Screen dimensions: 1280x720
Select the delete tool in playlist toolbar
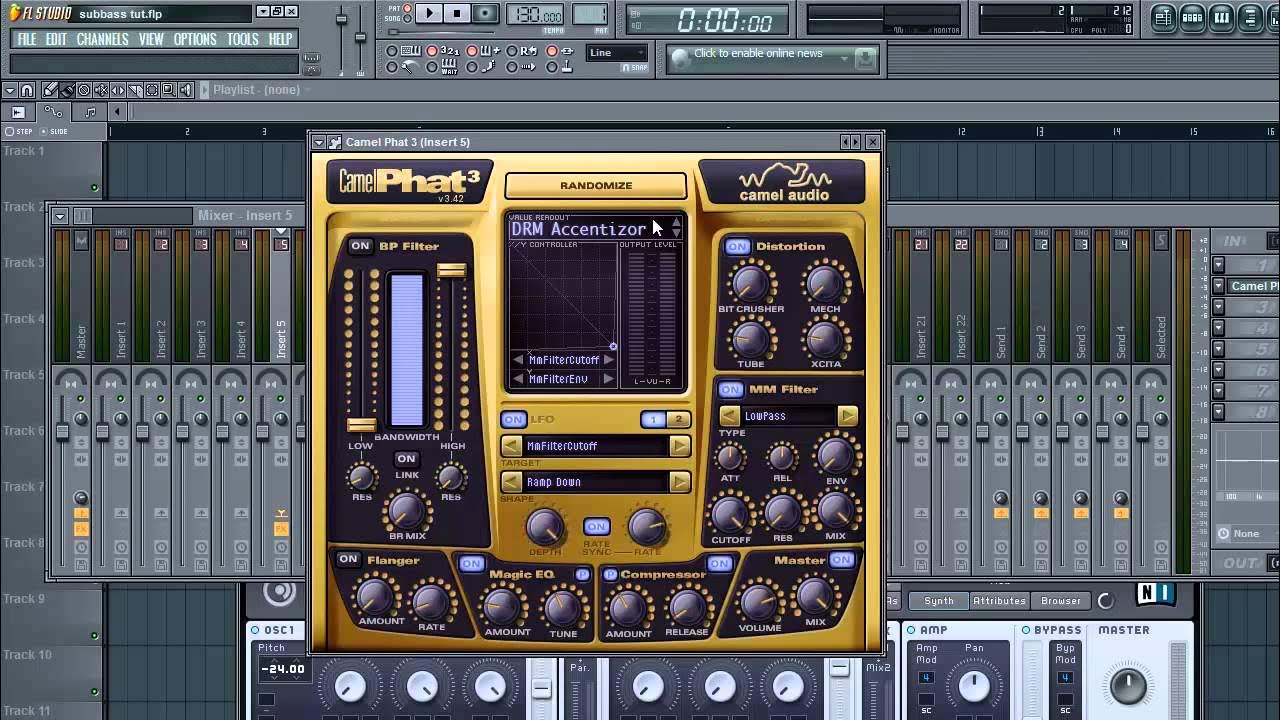coord(84,90)
